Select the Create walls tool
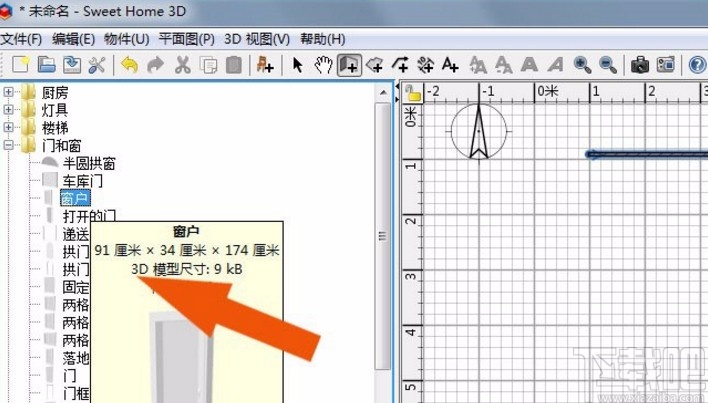Image resolution: width=708 pixels, height=403 pixels. (349, 65)
